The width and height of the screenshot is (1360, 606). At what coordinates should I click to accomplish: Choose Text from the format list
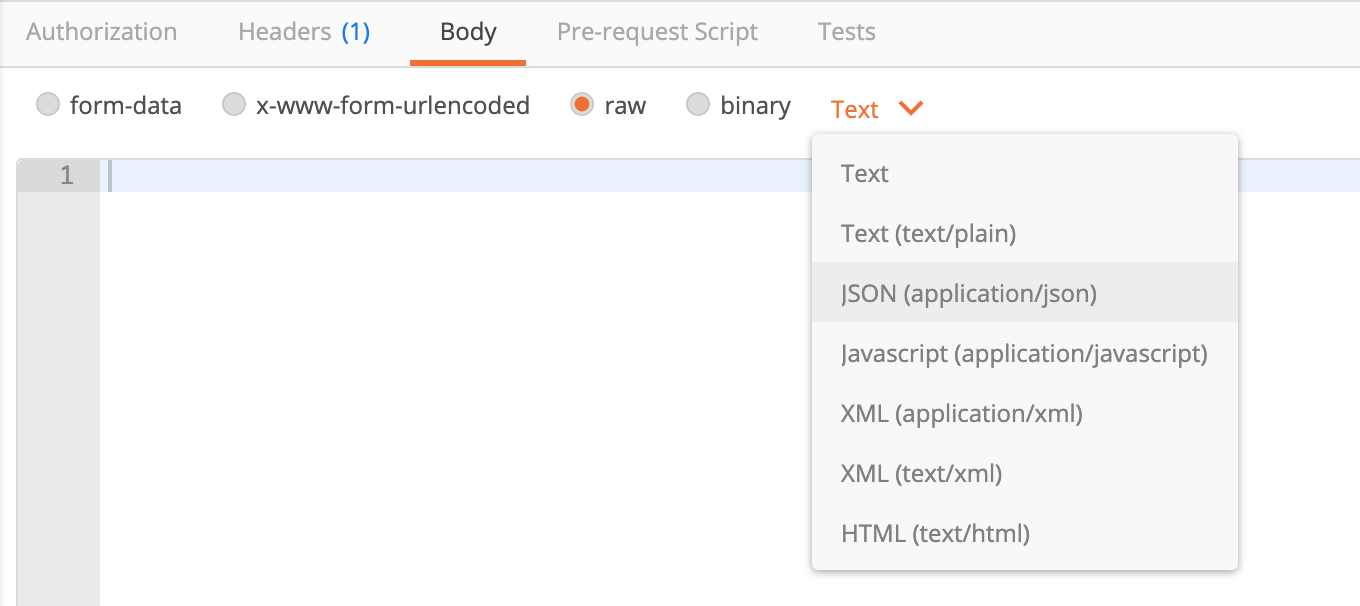(865, 174)
